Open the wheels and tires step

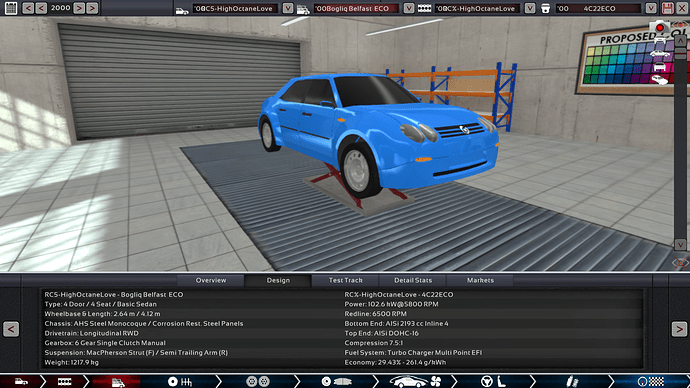coord(258,381)
